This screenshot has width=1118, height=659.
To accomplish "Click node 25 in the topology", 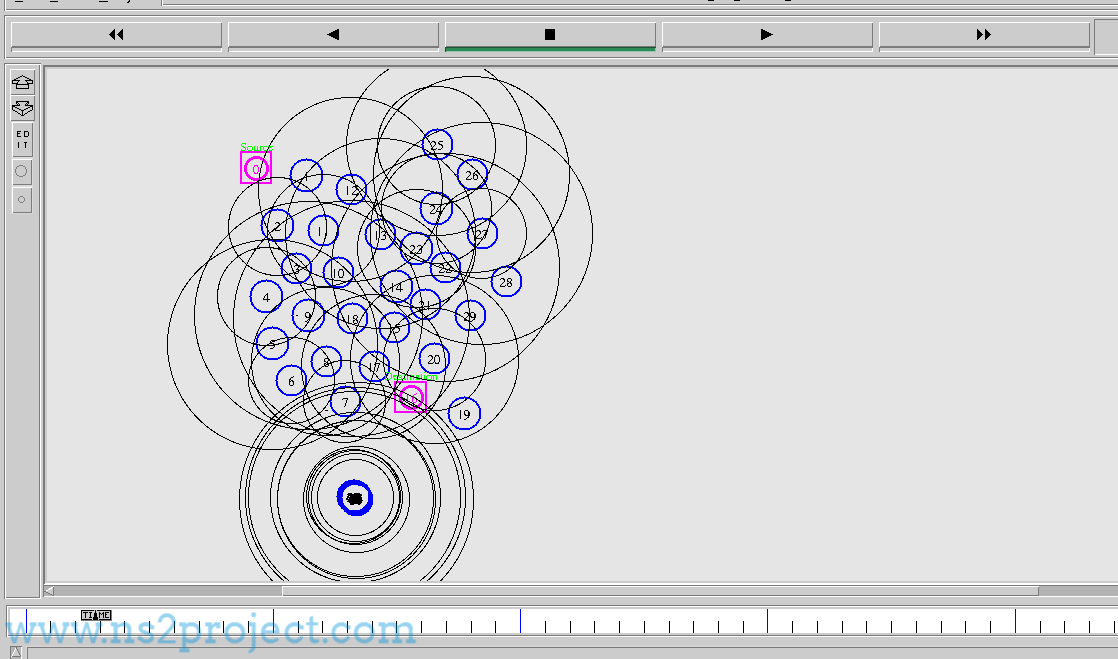I will pyautogui.click(x=437, y=145).
